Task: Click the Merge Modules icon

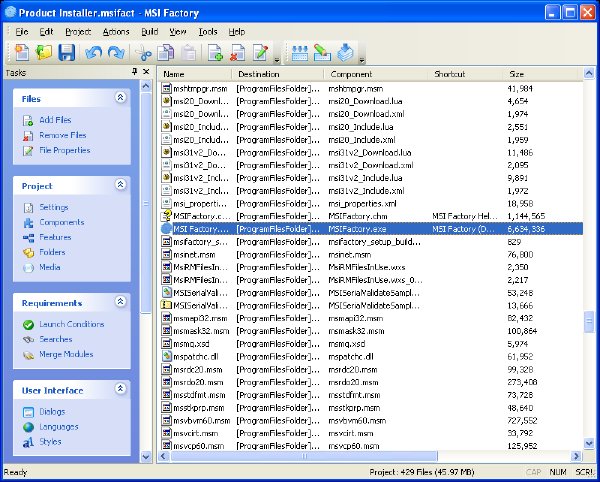Action: 28,355
